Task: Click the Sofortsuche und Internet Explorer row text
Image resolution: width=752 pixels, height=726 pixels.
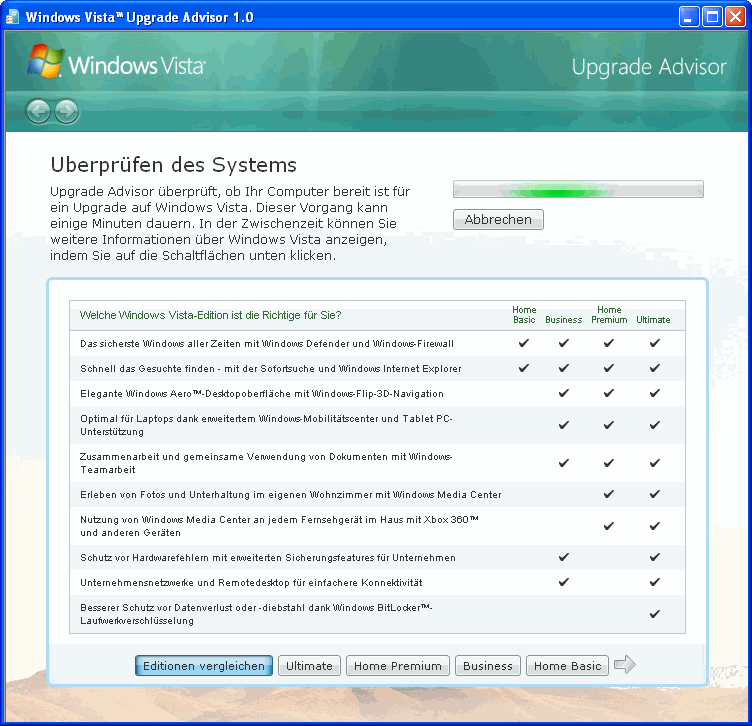Action: 270,368
